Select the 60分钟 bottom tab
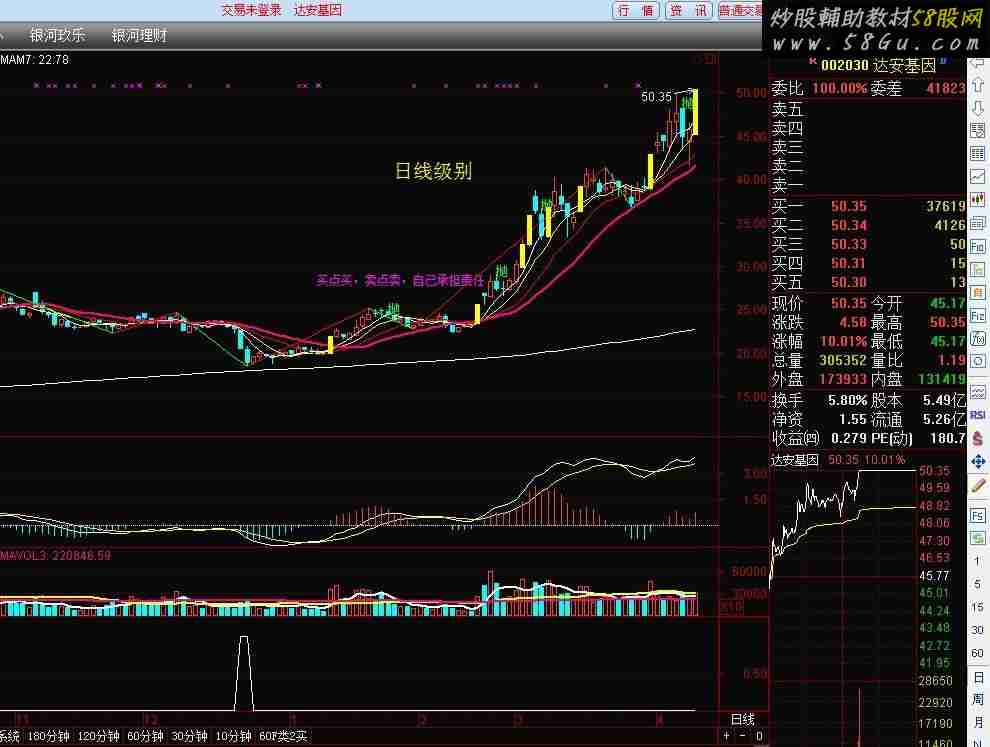Viewport: 990px width, 747px height. (x=145, y=736)
